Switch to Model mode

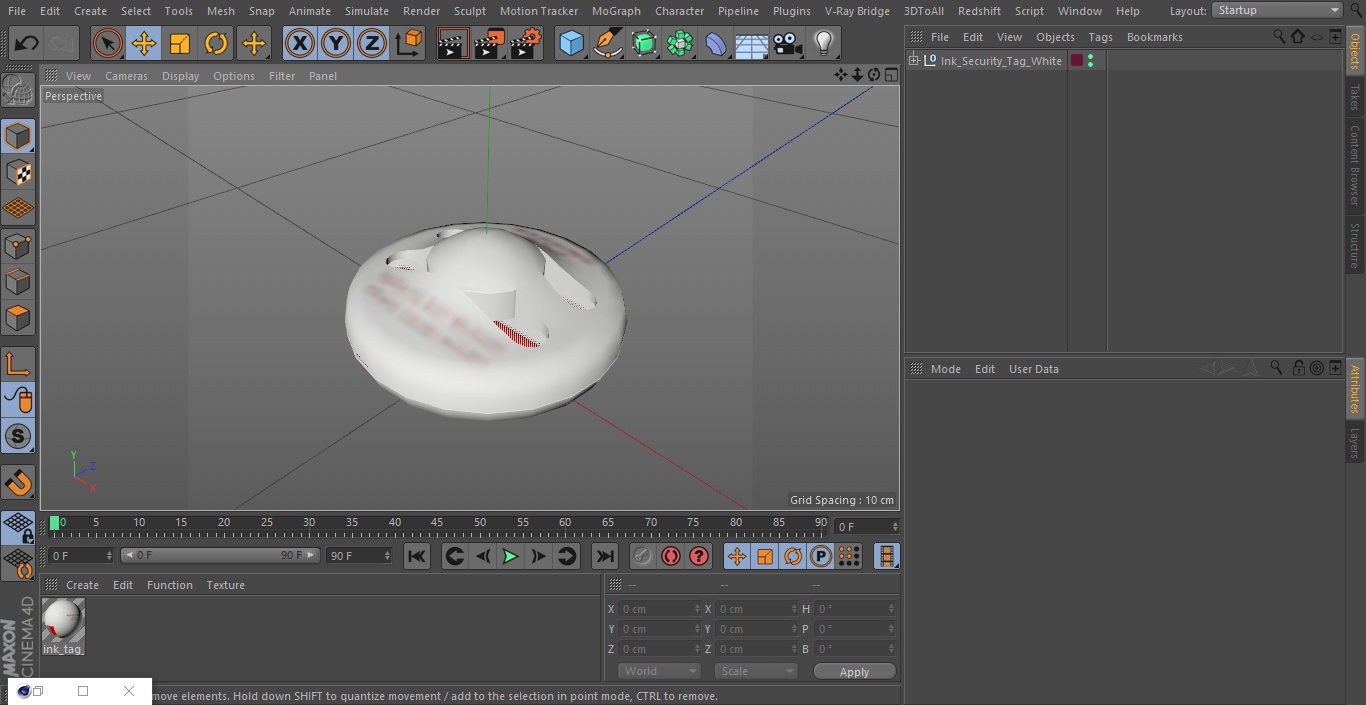(18, 136)
